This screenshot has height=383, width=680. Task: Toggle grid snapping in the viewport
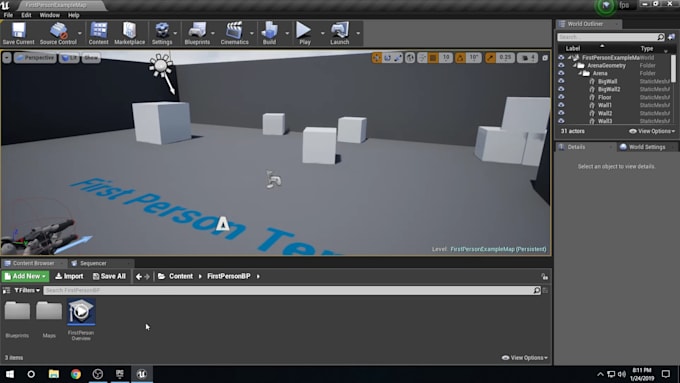tap(433, 58)
